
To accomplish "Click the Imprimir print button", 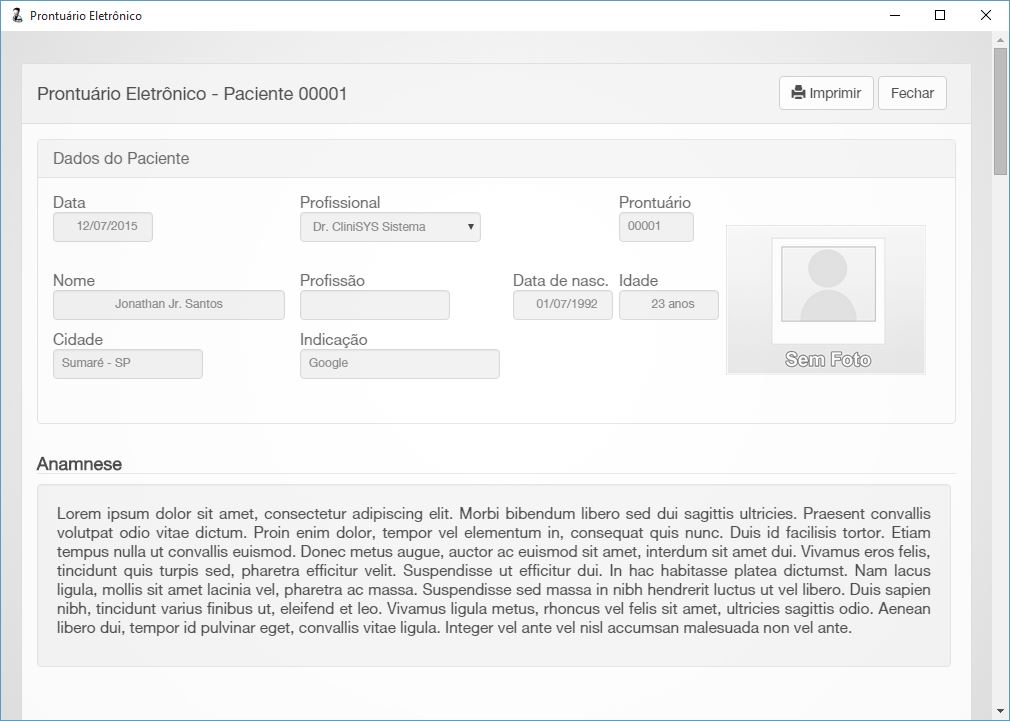I will point(826,93).
